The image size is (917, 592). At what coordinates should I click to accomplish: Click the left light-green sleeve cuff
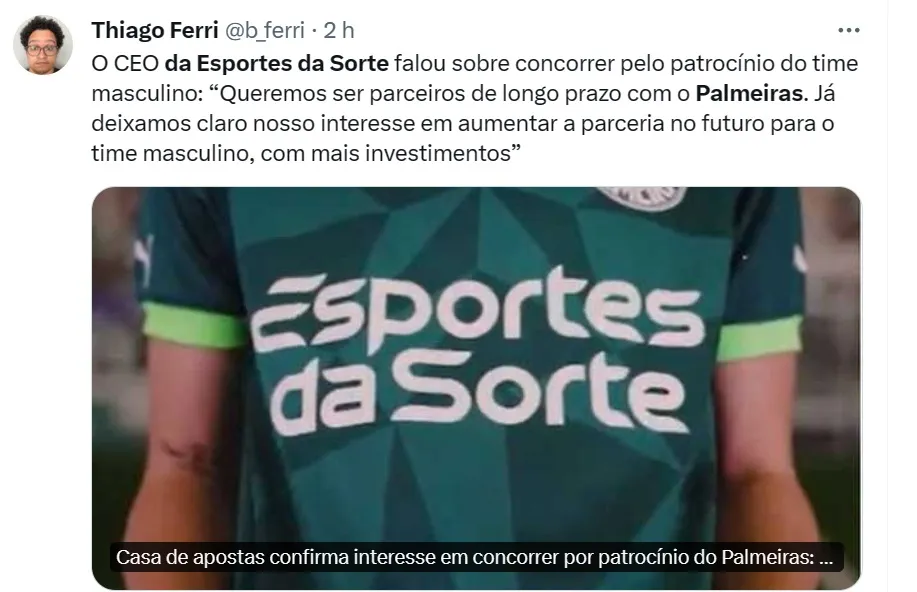(x=193, y=325)
